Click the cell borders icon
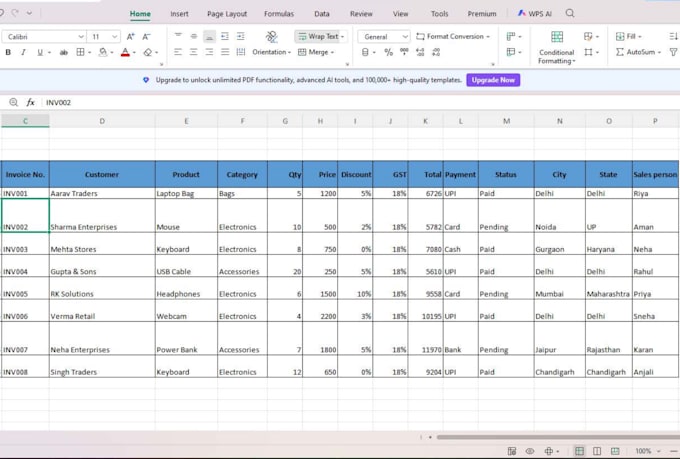Screen dimensions: 680x459 click(80, 52)
